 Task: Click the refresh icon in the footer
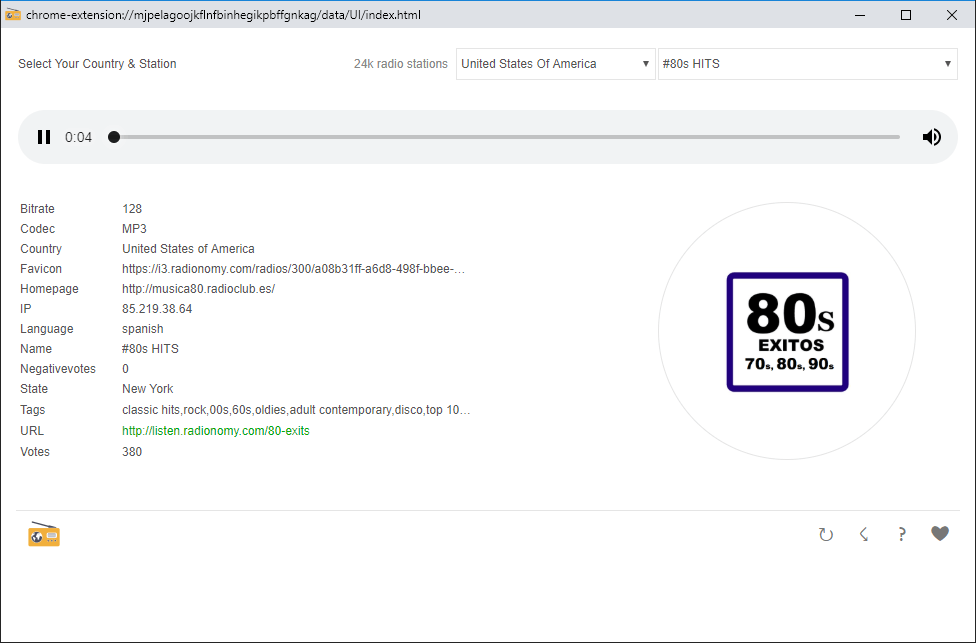pyautogui.click(x=825, y=534)
